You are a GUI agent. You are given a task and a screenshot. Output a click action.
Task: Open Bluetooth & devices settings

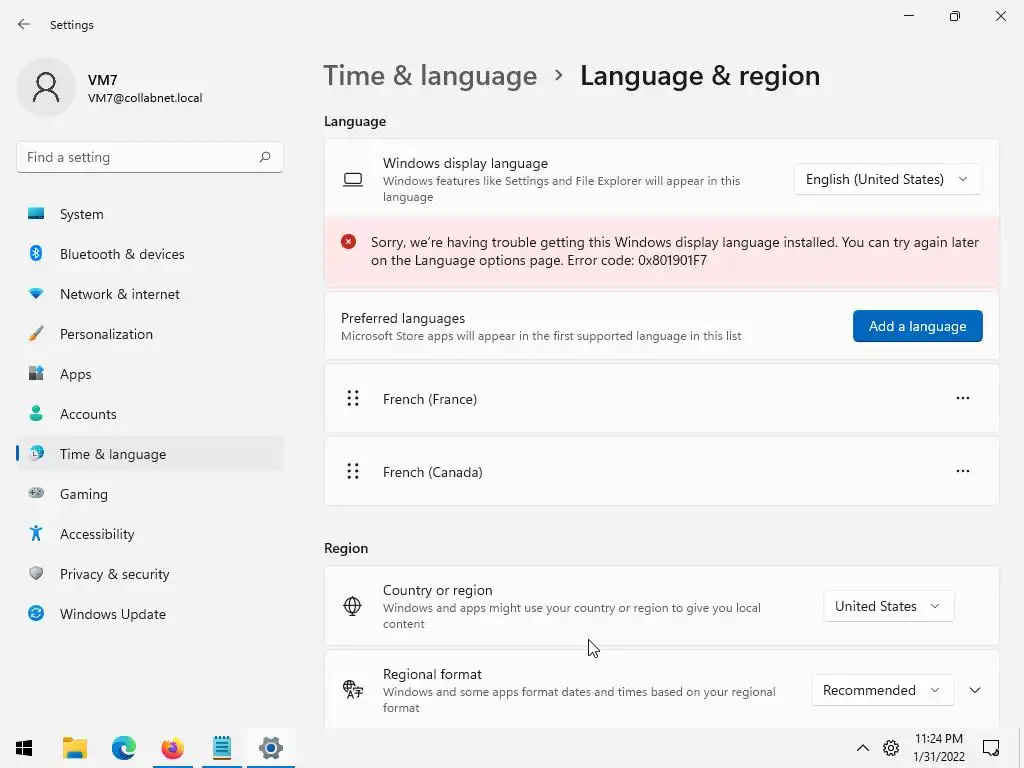tap(150, 254)
